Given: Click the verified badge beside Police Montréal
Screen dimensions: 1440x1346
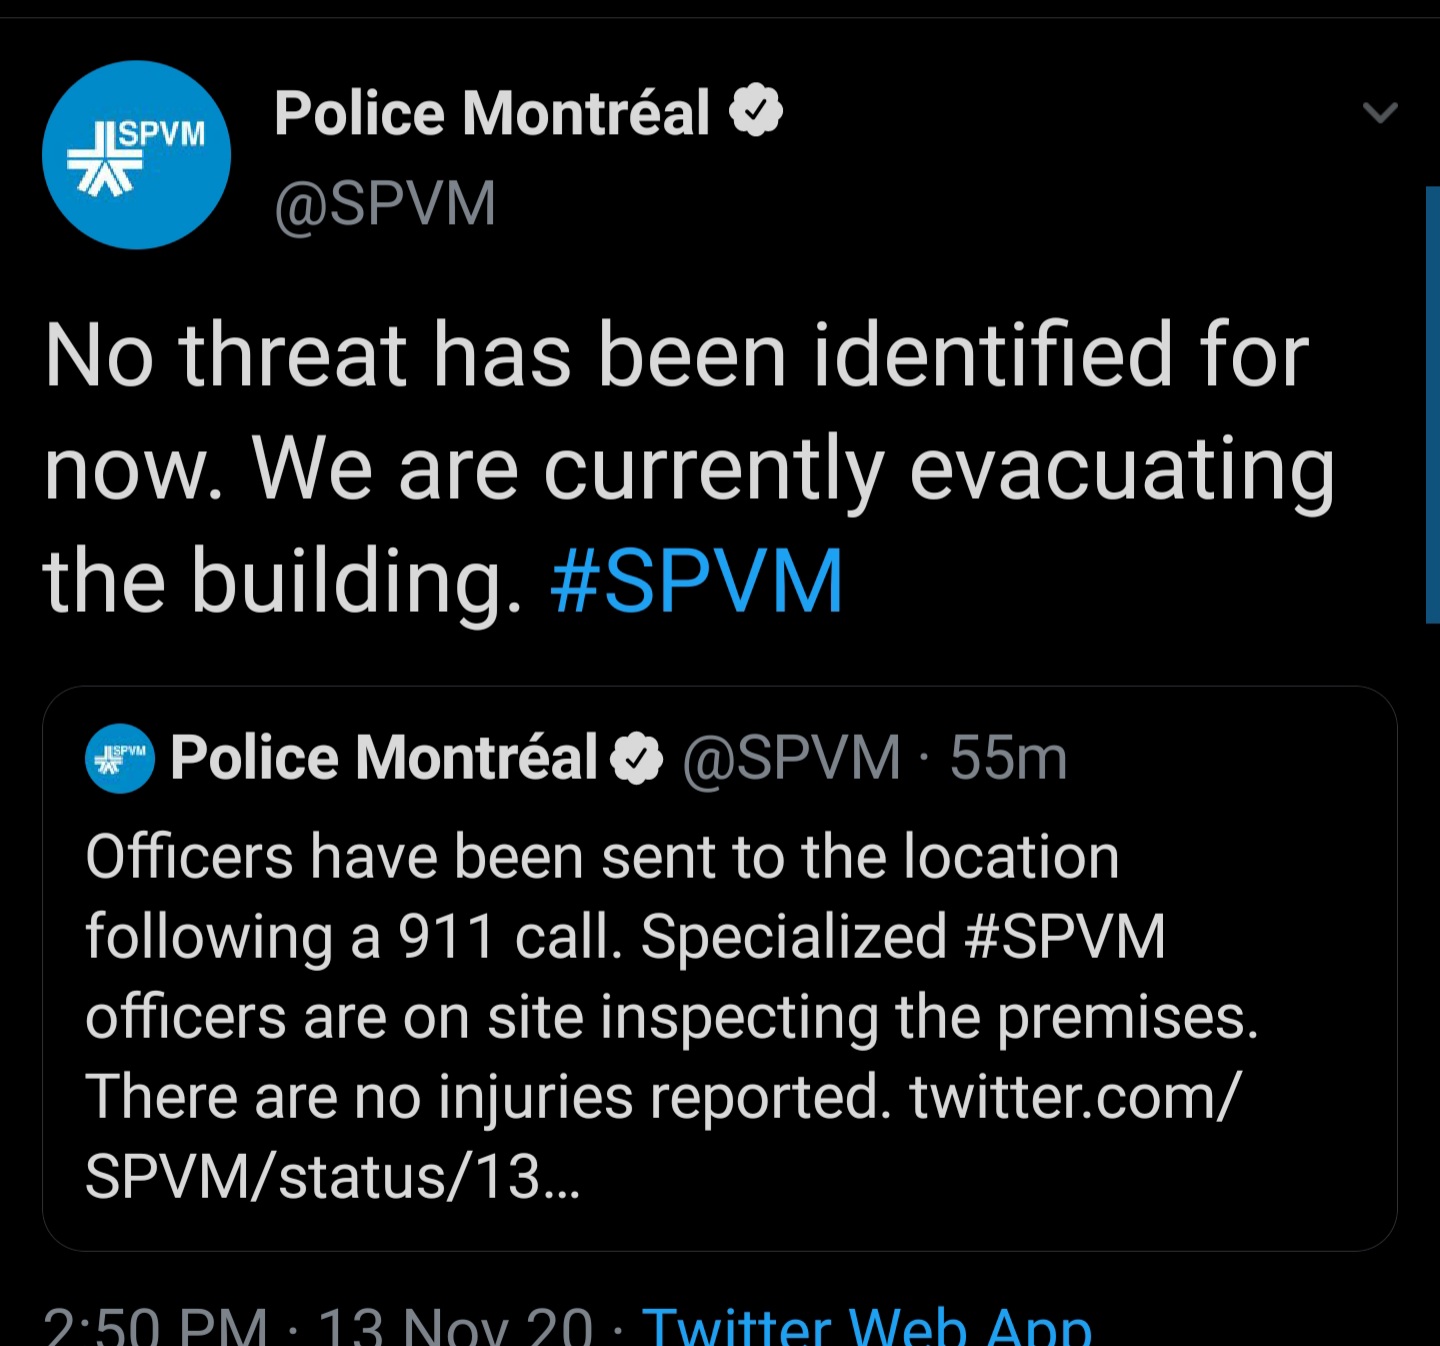Looking at the screenshot, I should coord(756,110).
